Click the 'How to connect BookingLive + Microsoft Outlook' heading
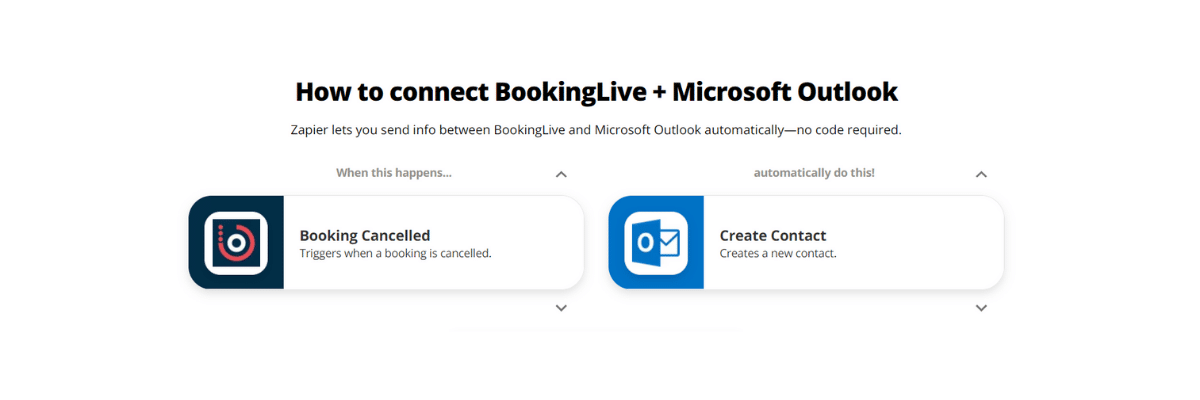The width and height of the screenshot is (1200, 400). [597, 92]
